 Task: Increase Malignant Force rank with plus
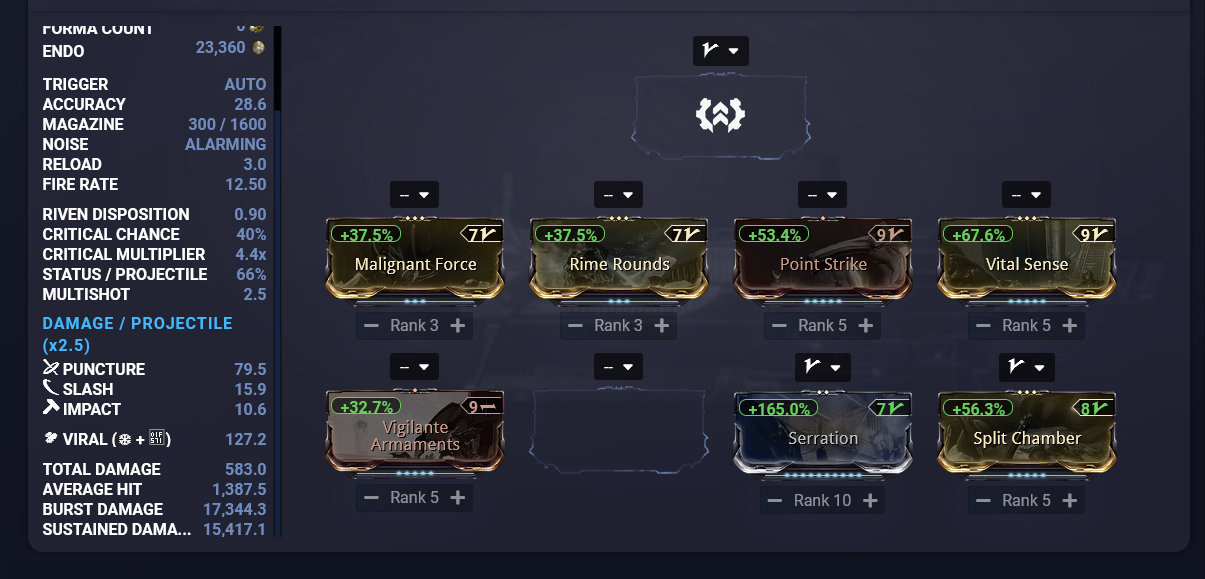pyautogui.click(x=458, y=325)
